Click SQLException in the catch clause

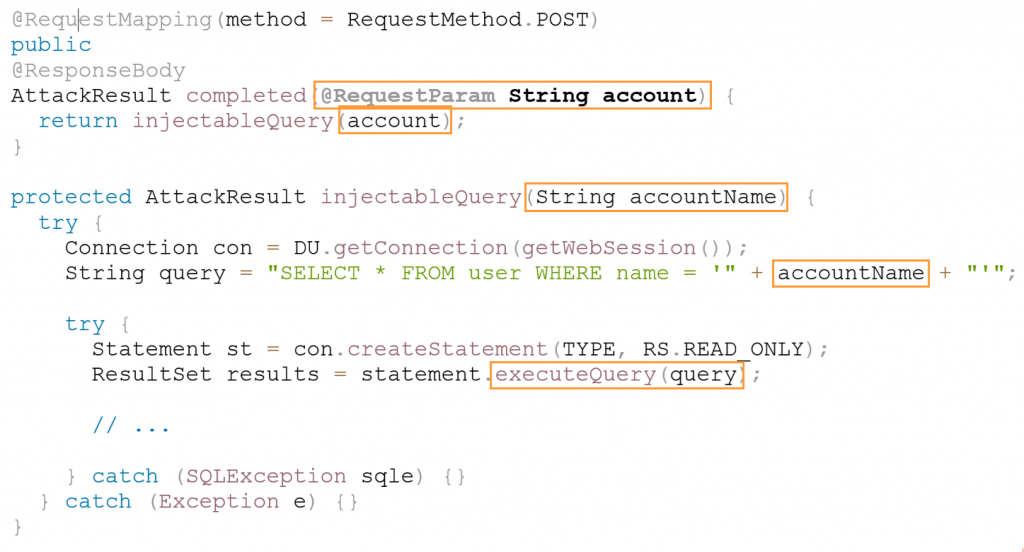point(266,476)
